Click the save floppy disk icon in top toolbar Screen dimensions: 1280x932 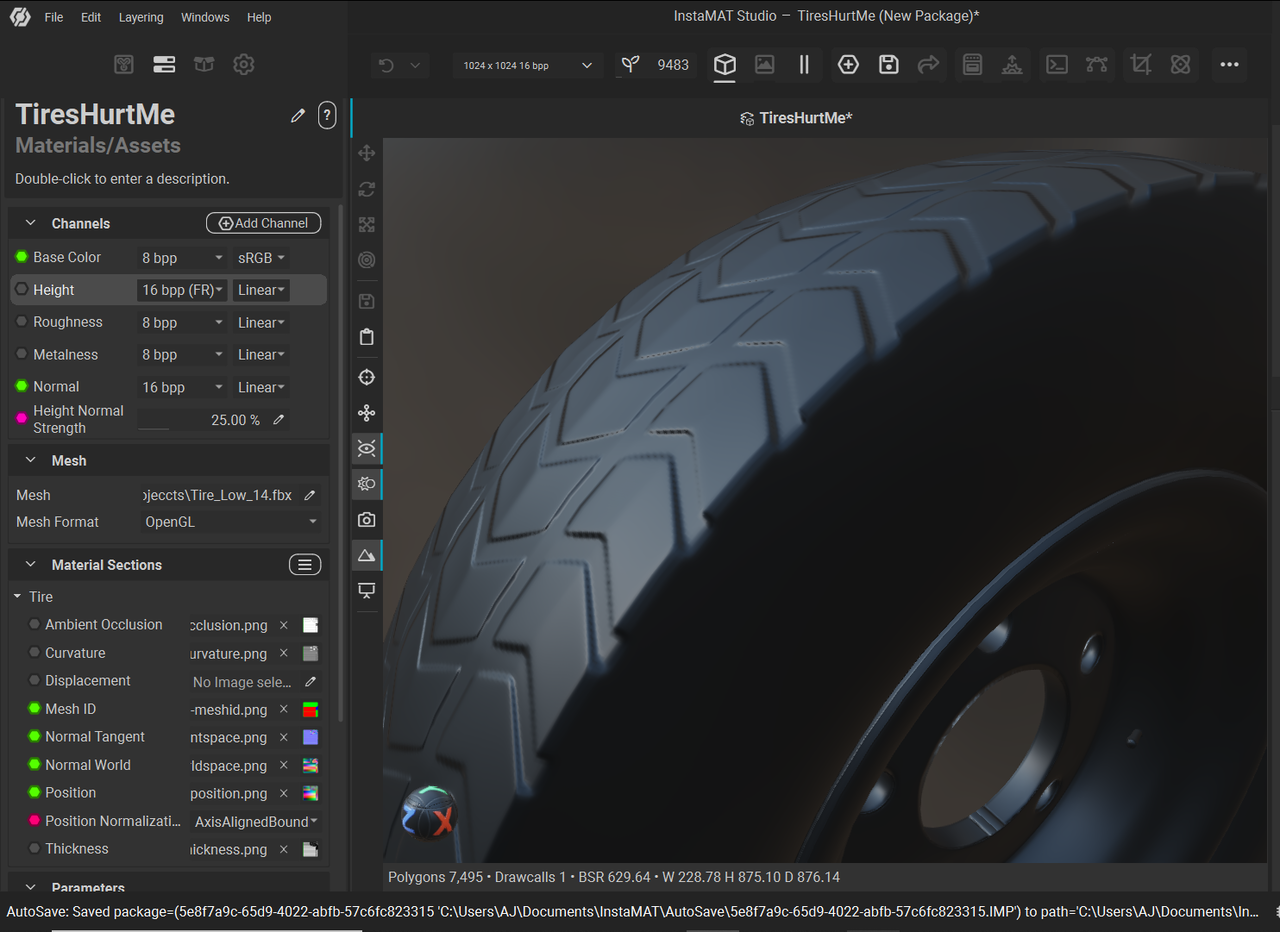click(x=888, y=65)
